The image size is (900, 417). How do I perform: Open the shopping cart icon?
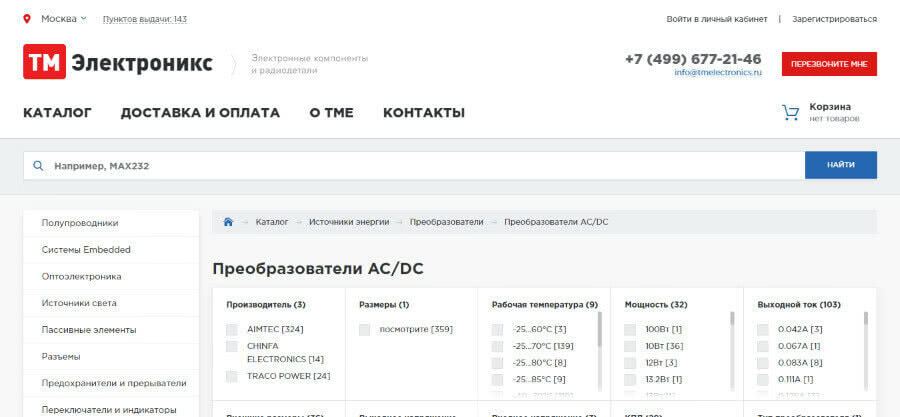tap(790, 112)
